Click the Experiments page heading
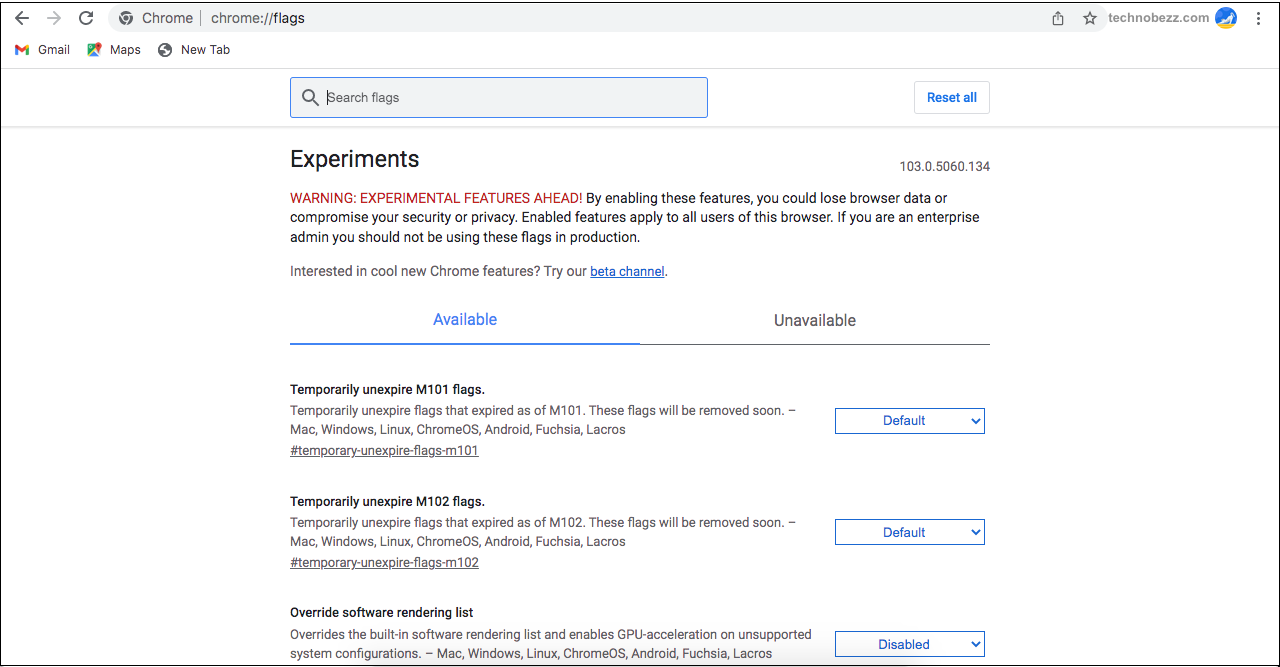 click(355, 159)
